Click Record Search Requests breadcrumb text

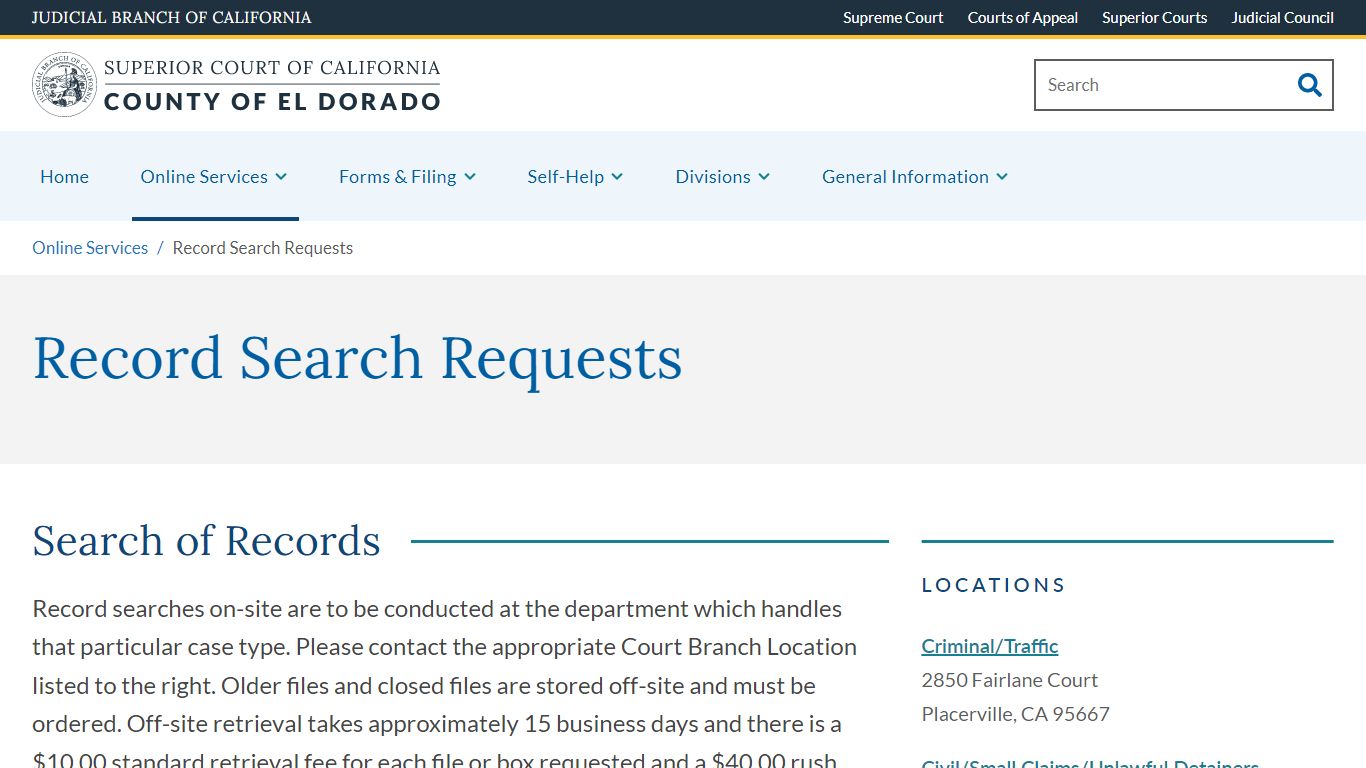point(263,248)
